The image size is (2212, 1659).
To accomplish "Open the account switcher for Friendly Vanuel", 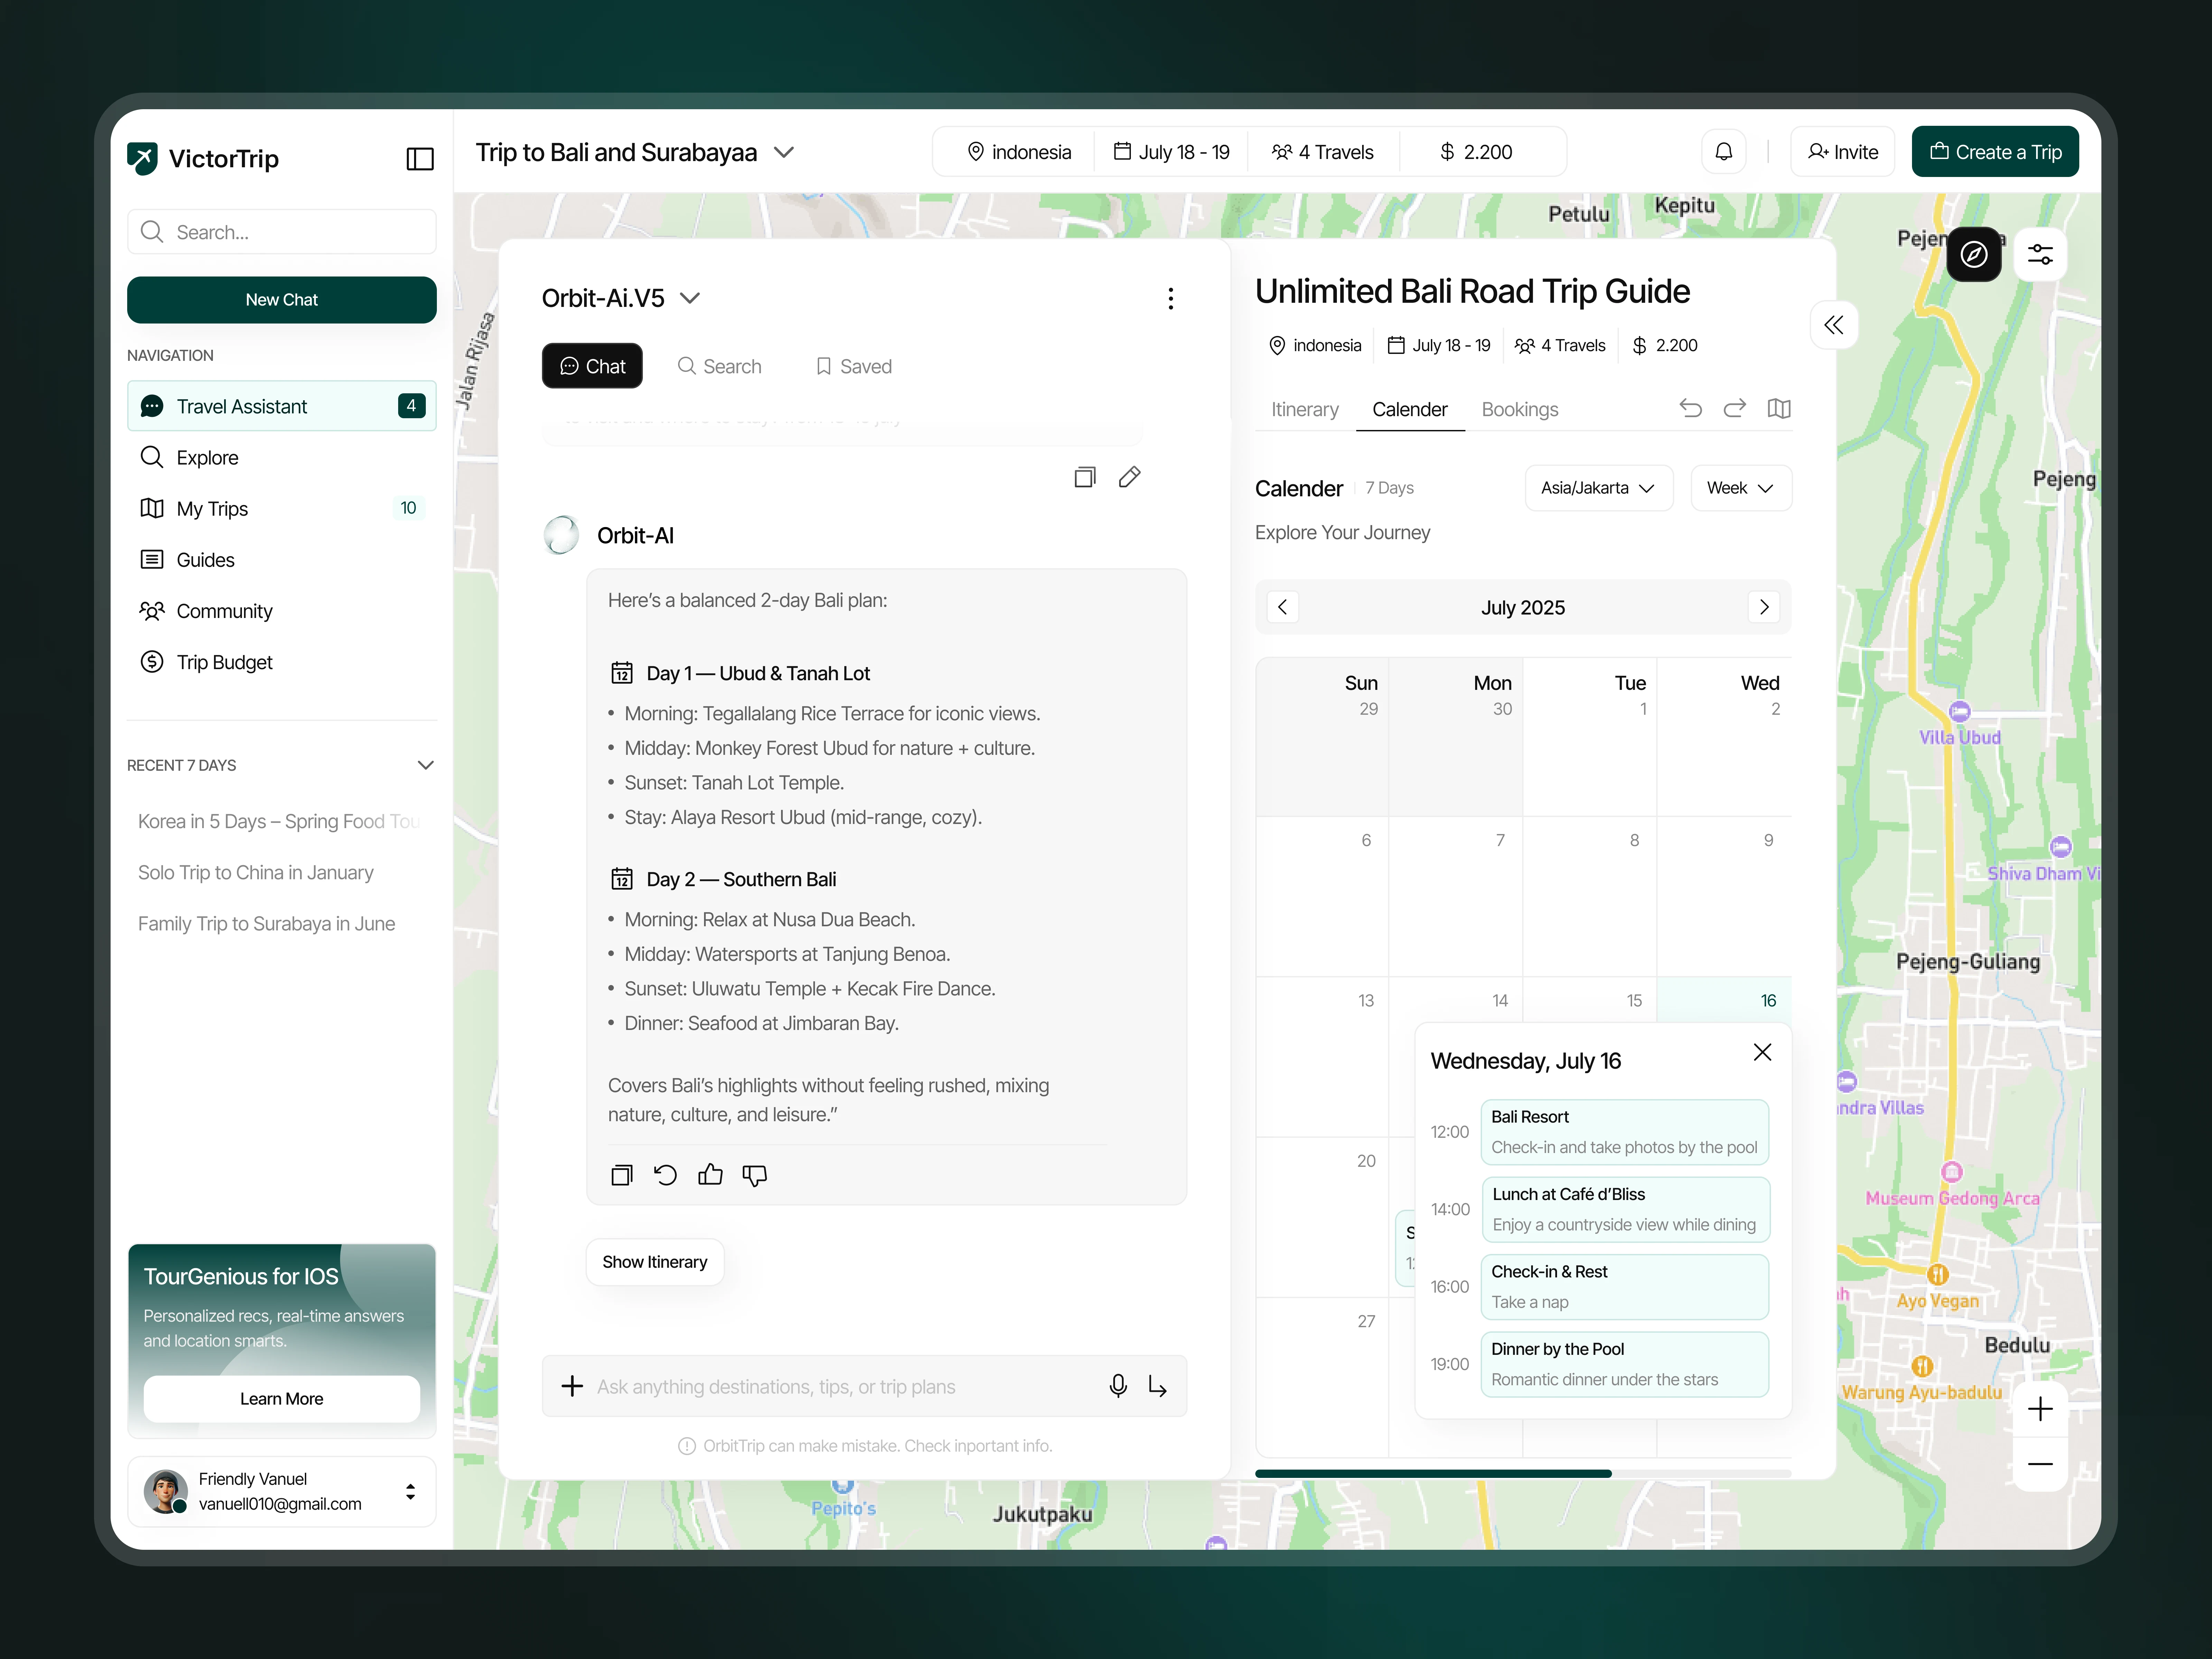I will (410, 1492).
